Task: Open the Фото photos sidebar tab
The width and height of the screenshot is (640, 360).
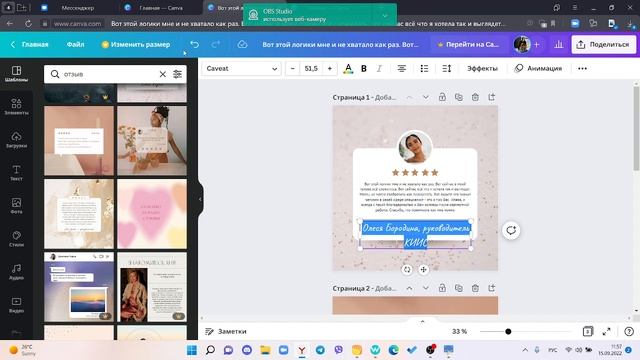Action: tap(16, 206)
